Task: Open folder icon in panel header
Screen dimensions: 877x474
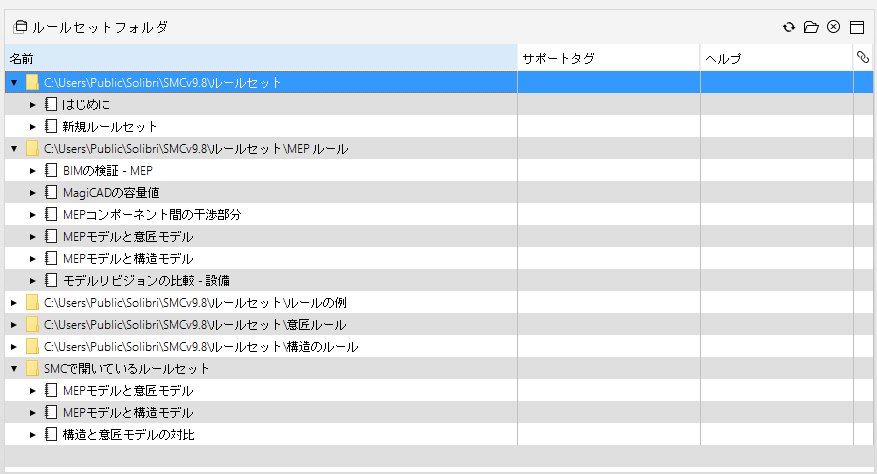Action: pyautogui.click(x=811, y=27)
